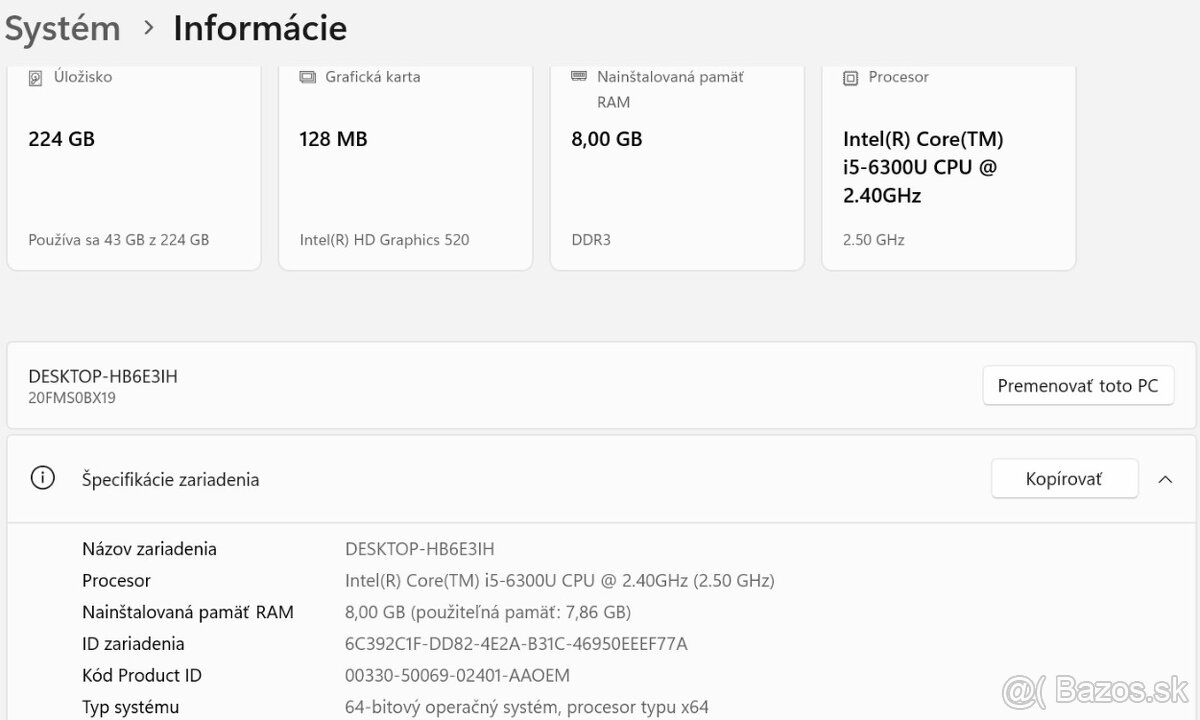The image size is (1200, 720).
Task: Click the Bazos.sk watermark logo
Action: (1094, 690)
